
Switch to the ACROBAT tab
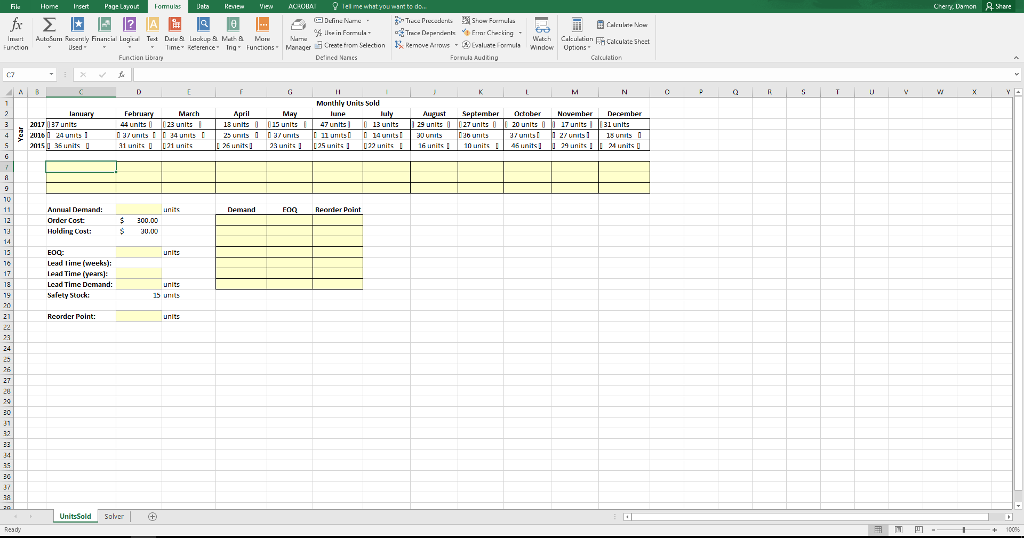tap(302, 6)
